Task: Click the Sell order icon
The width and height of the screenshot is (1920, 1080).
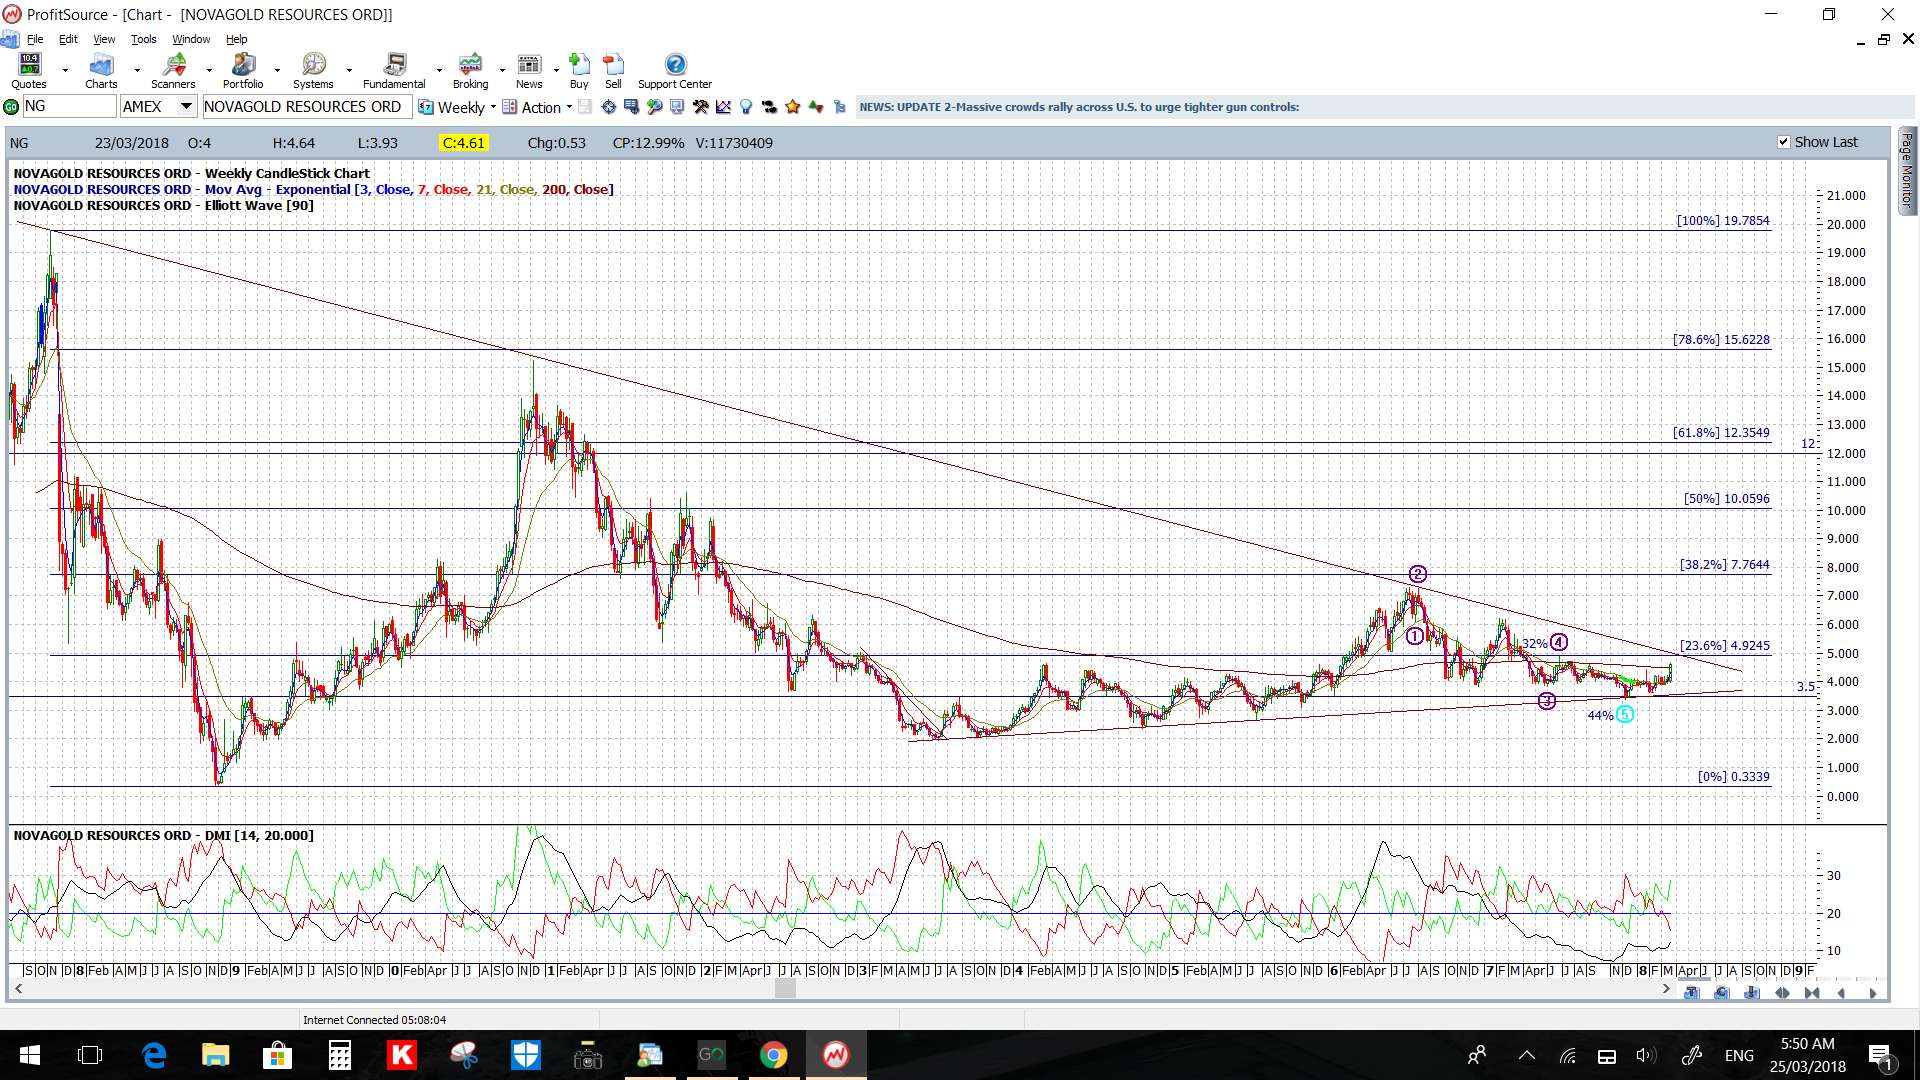Action: coord(613,71)
